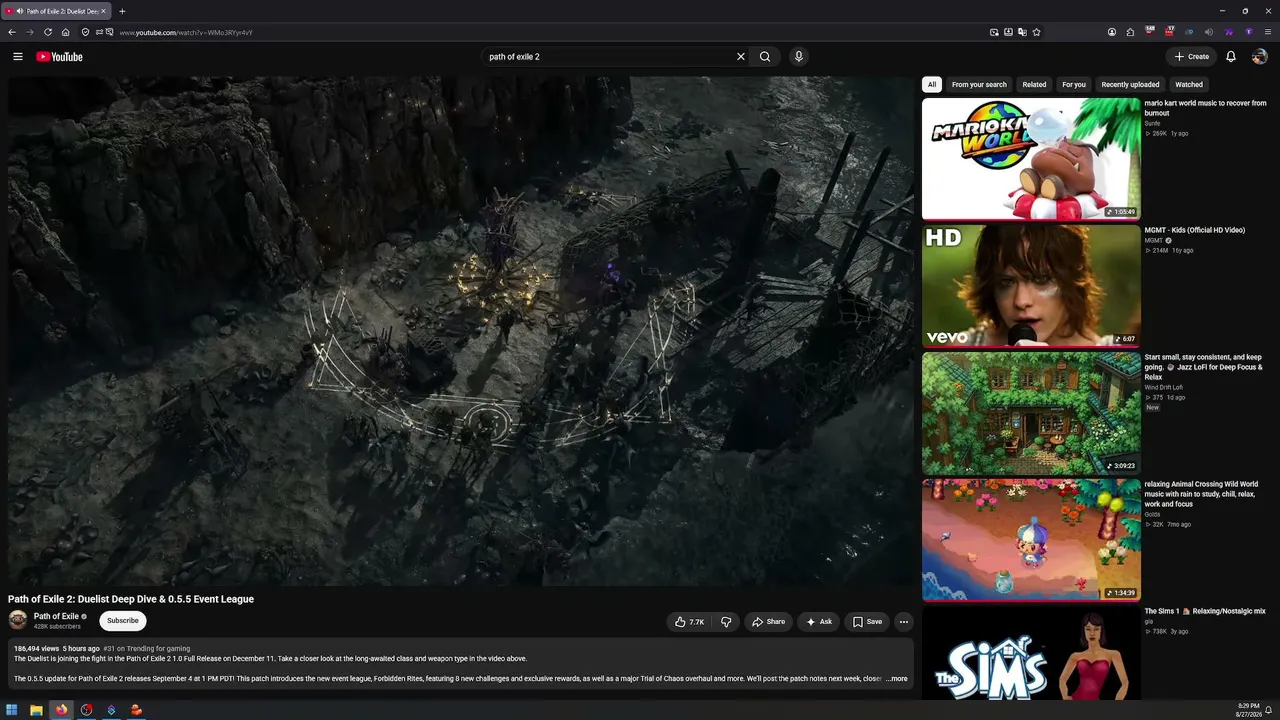Viewport: 1280px width, 720px height.
Task: Expand the description with ...more
Action: 896,679
